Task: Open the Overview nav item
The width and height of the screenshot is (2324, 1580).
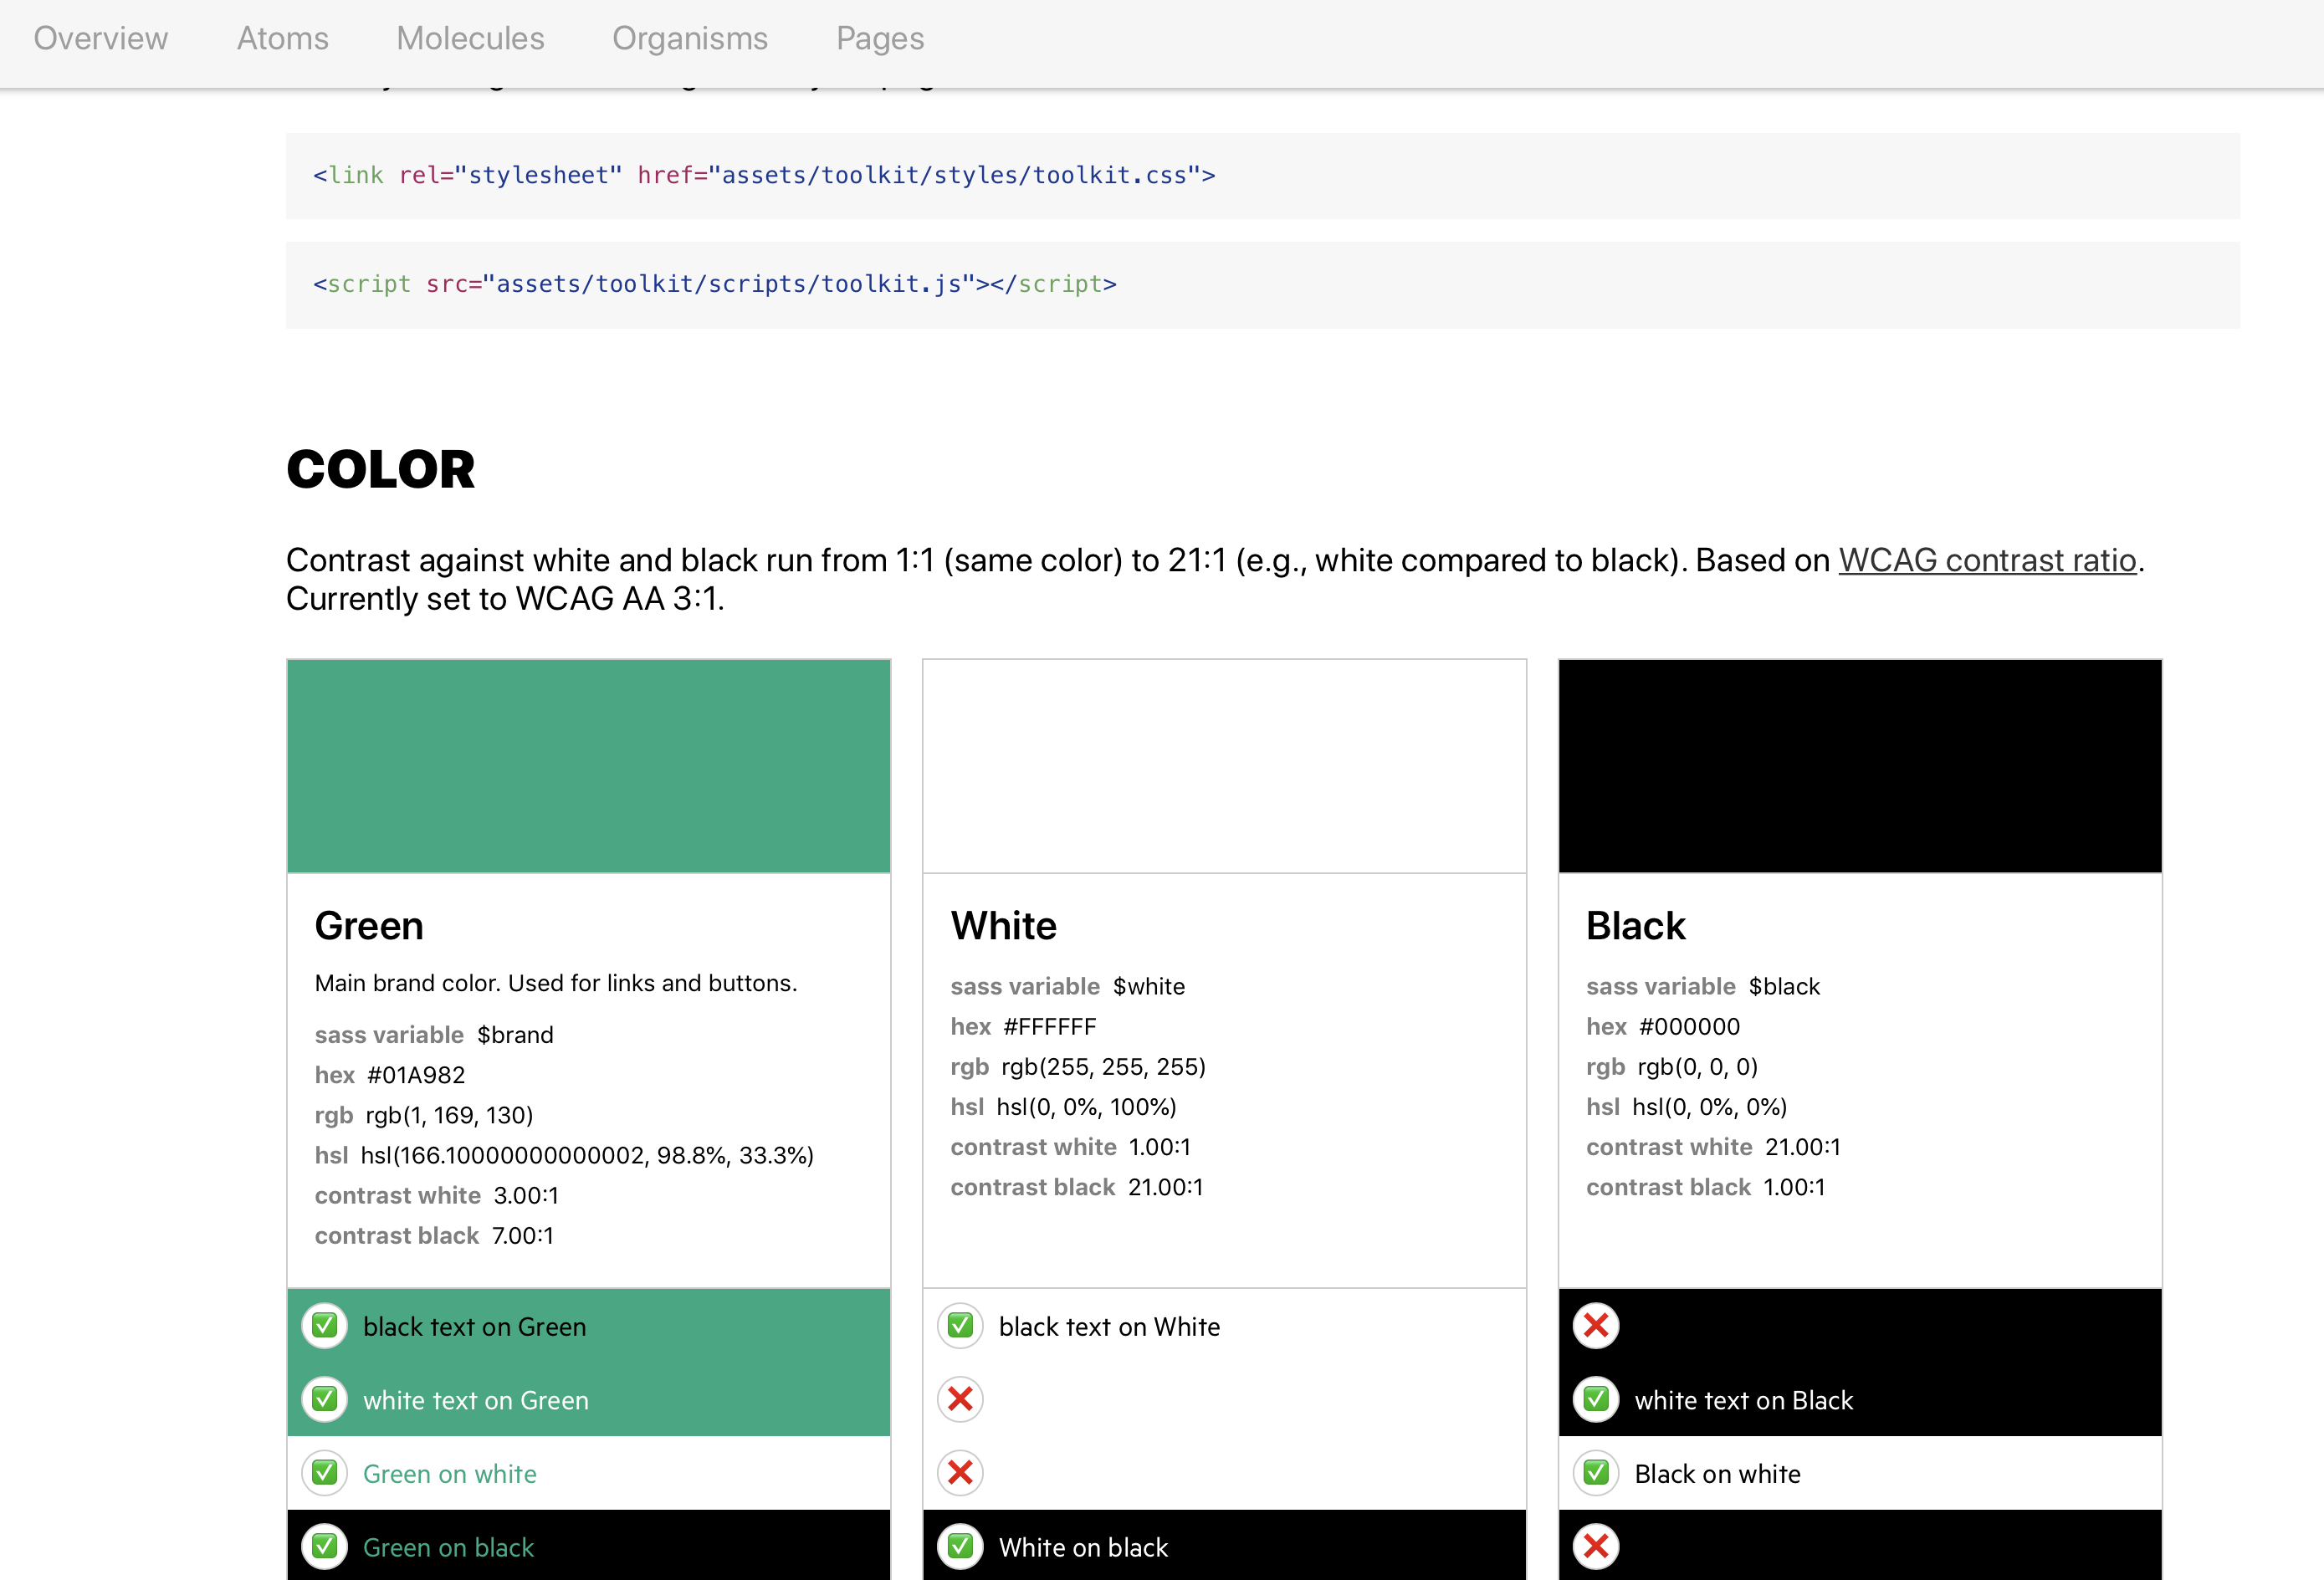Action: pos(101,38)
